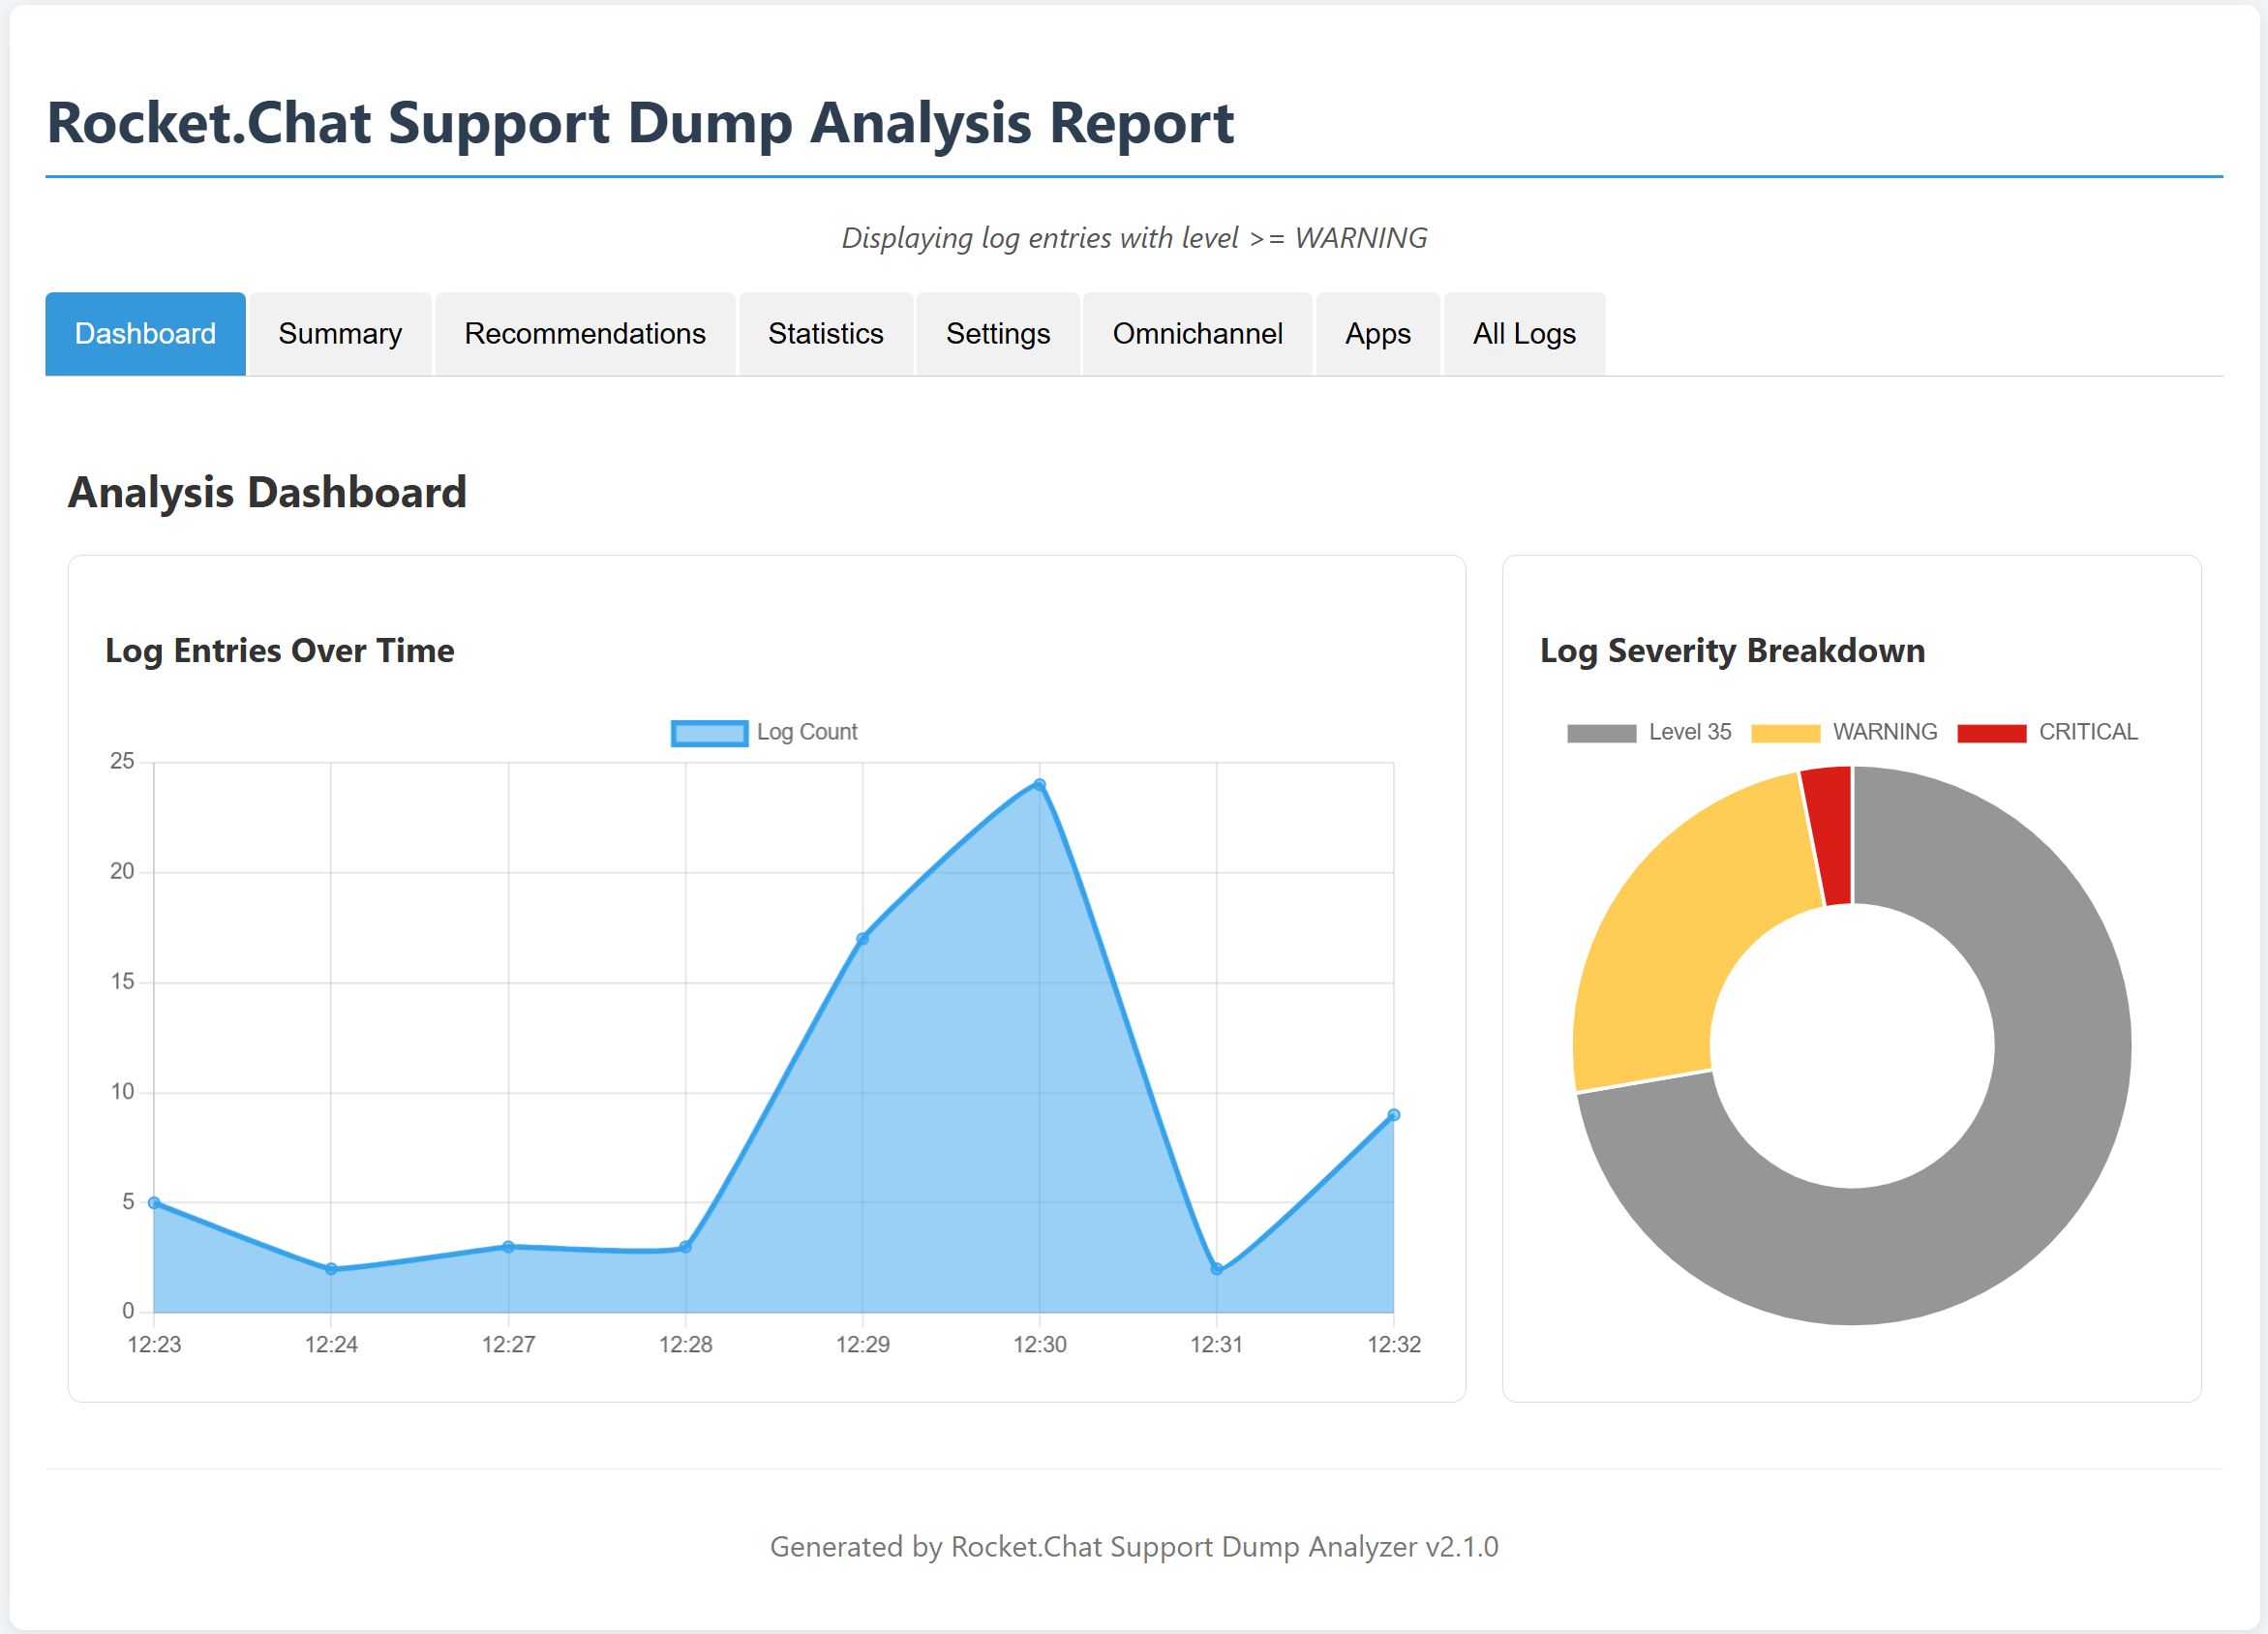Click the data point at 12:32

tap(1394, 1115)
